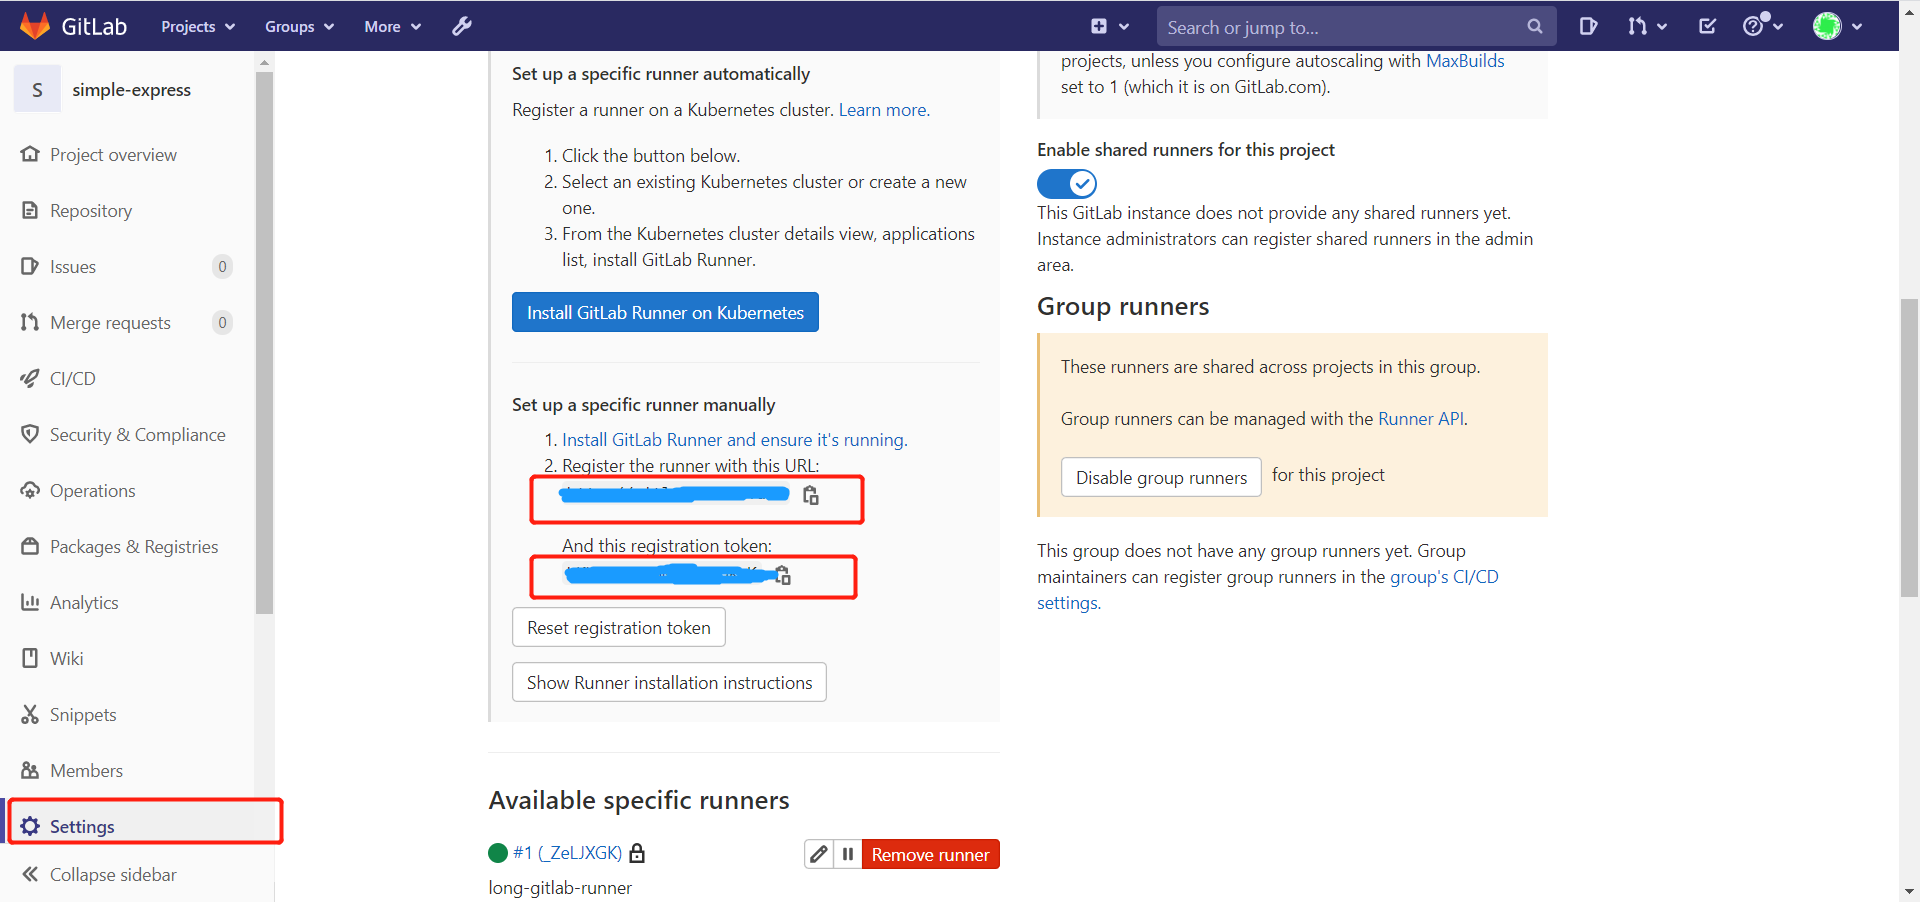The height and width of the screenshot is (902, 1920).
Task: Expand the Projects dropdown
Action: 198,27
